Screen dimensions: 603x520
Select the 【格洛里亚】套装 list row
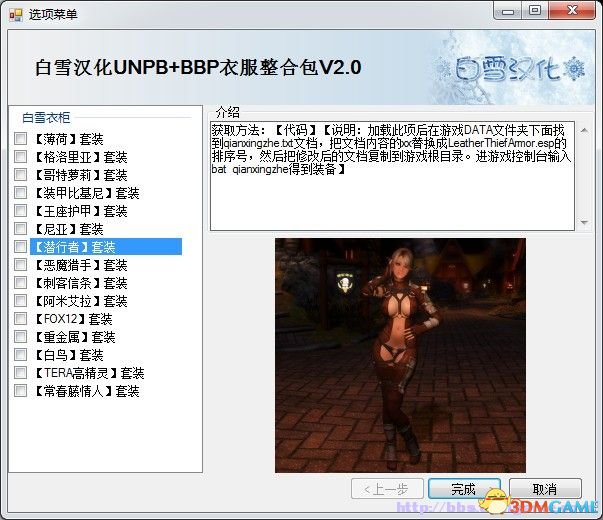click(81, 157)
